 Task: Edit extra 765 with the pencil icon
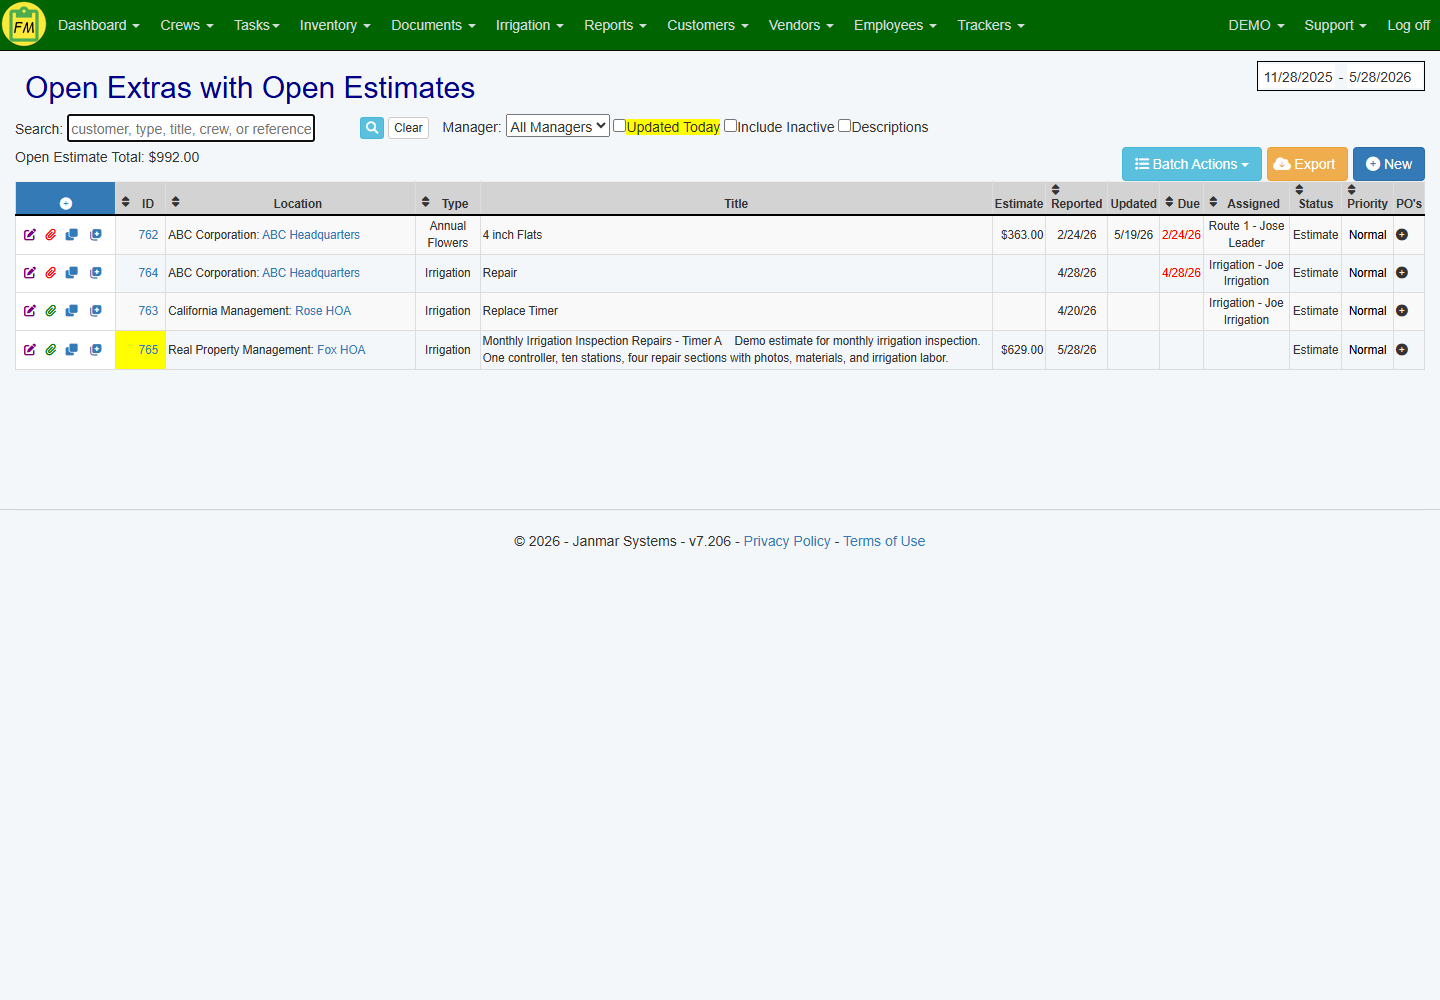click(x=30, y=350)
